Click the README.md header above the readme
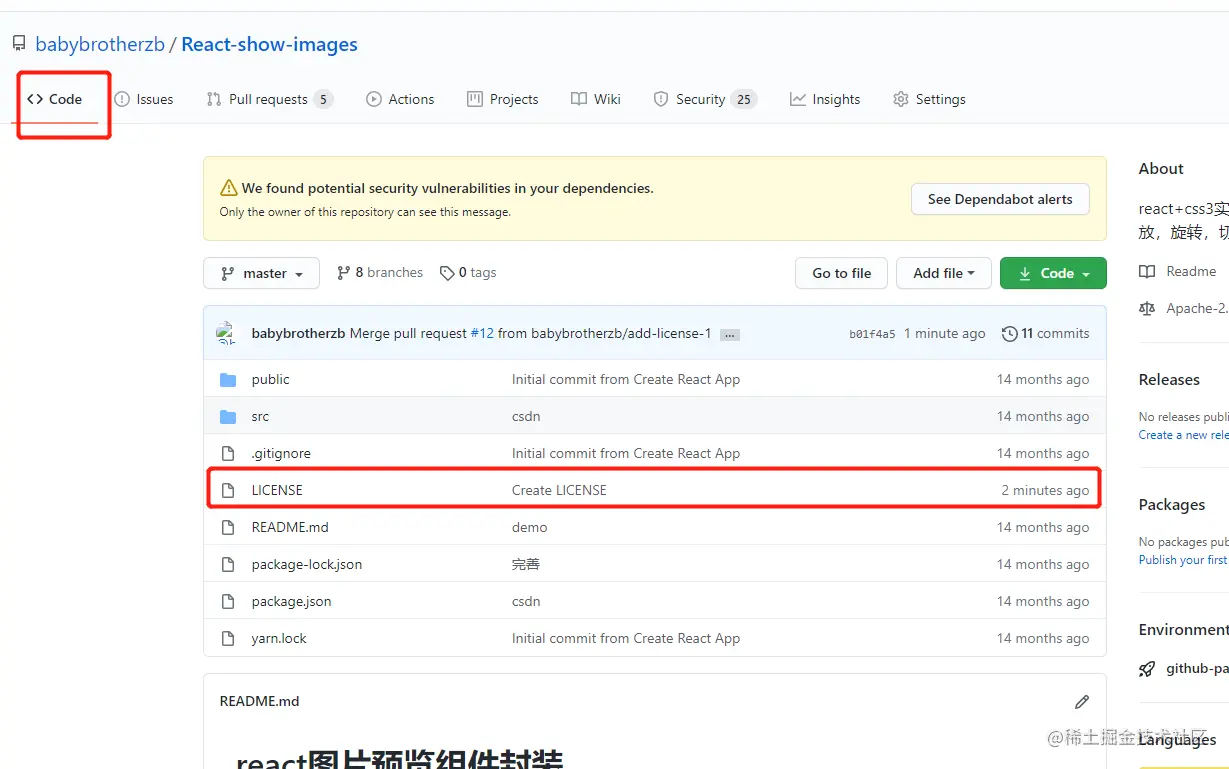This screenshot has width=1229, height=769. tap(259, 701)
